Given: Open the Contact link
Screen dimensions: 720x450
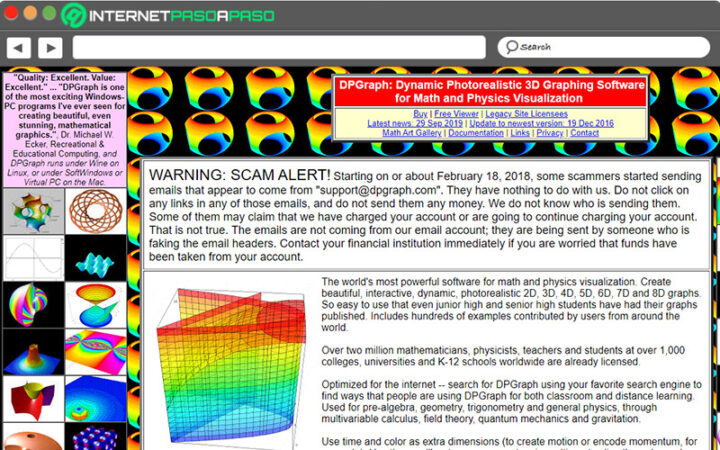Looking at the screenshot, I should click(585, 133).
